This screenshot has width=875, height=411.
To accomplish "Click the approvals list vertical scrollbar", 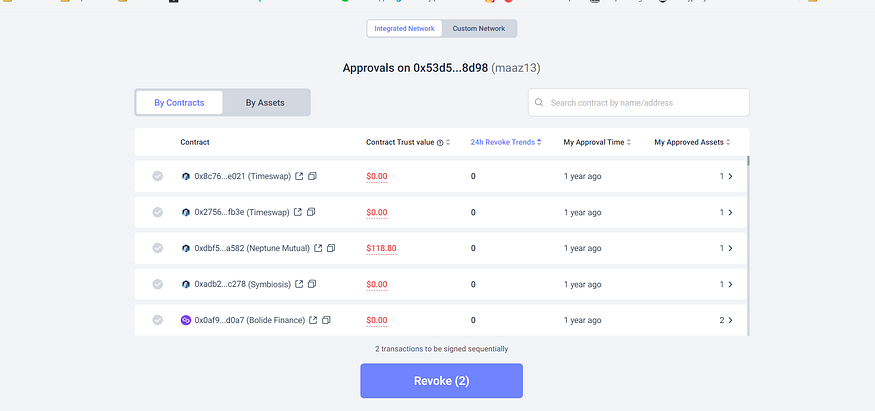I will 748,245.
